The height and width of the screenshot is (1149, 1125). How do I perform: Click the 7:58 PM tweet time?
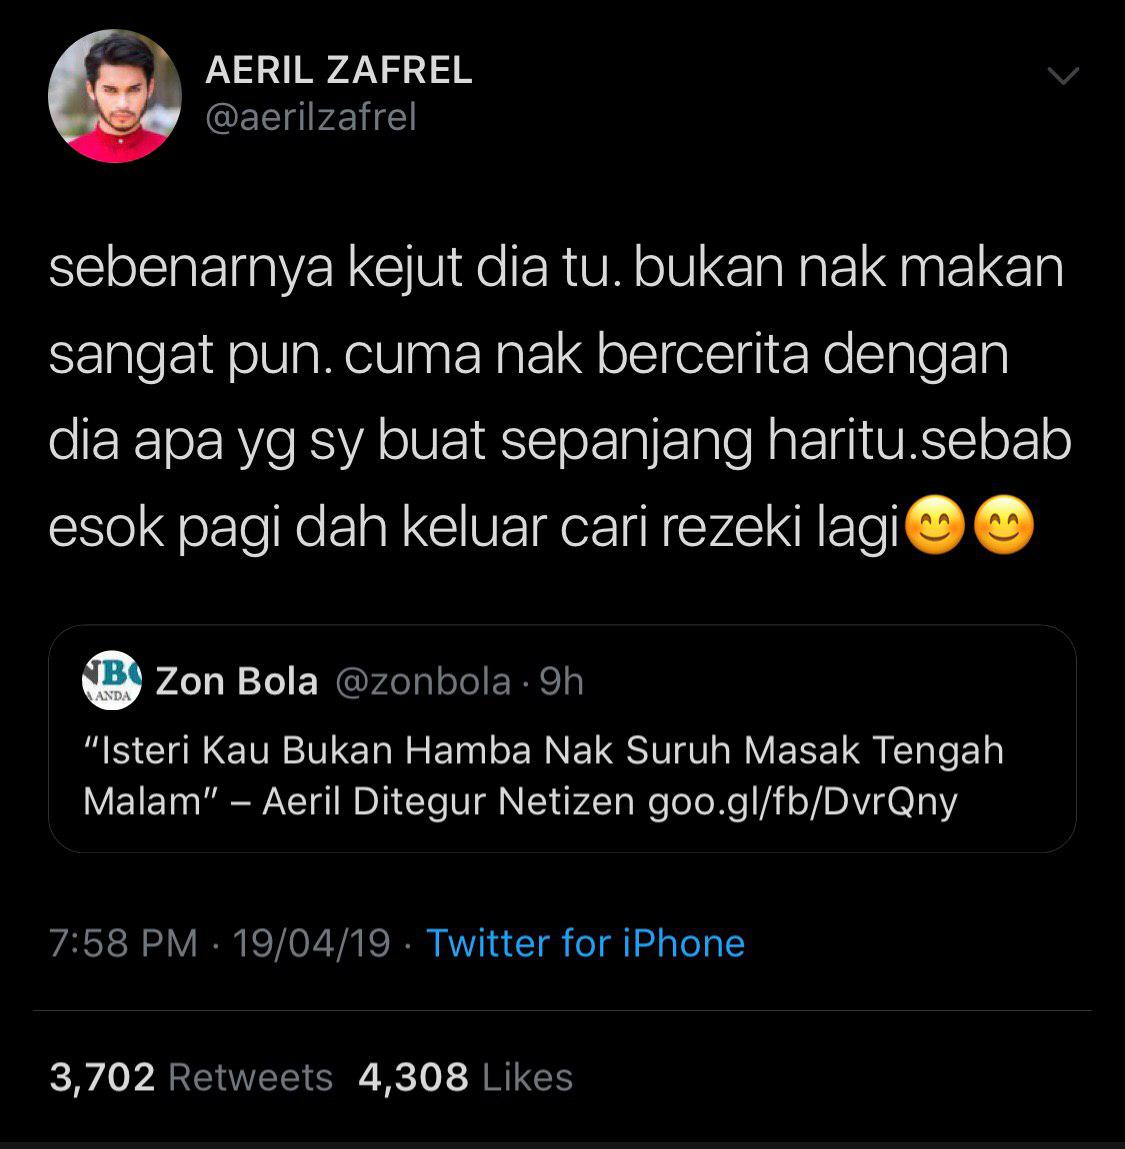pyautogui.click(x=123, y=944)
